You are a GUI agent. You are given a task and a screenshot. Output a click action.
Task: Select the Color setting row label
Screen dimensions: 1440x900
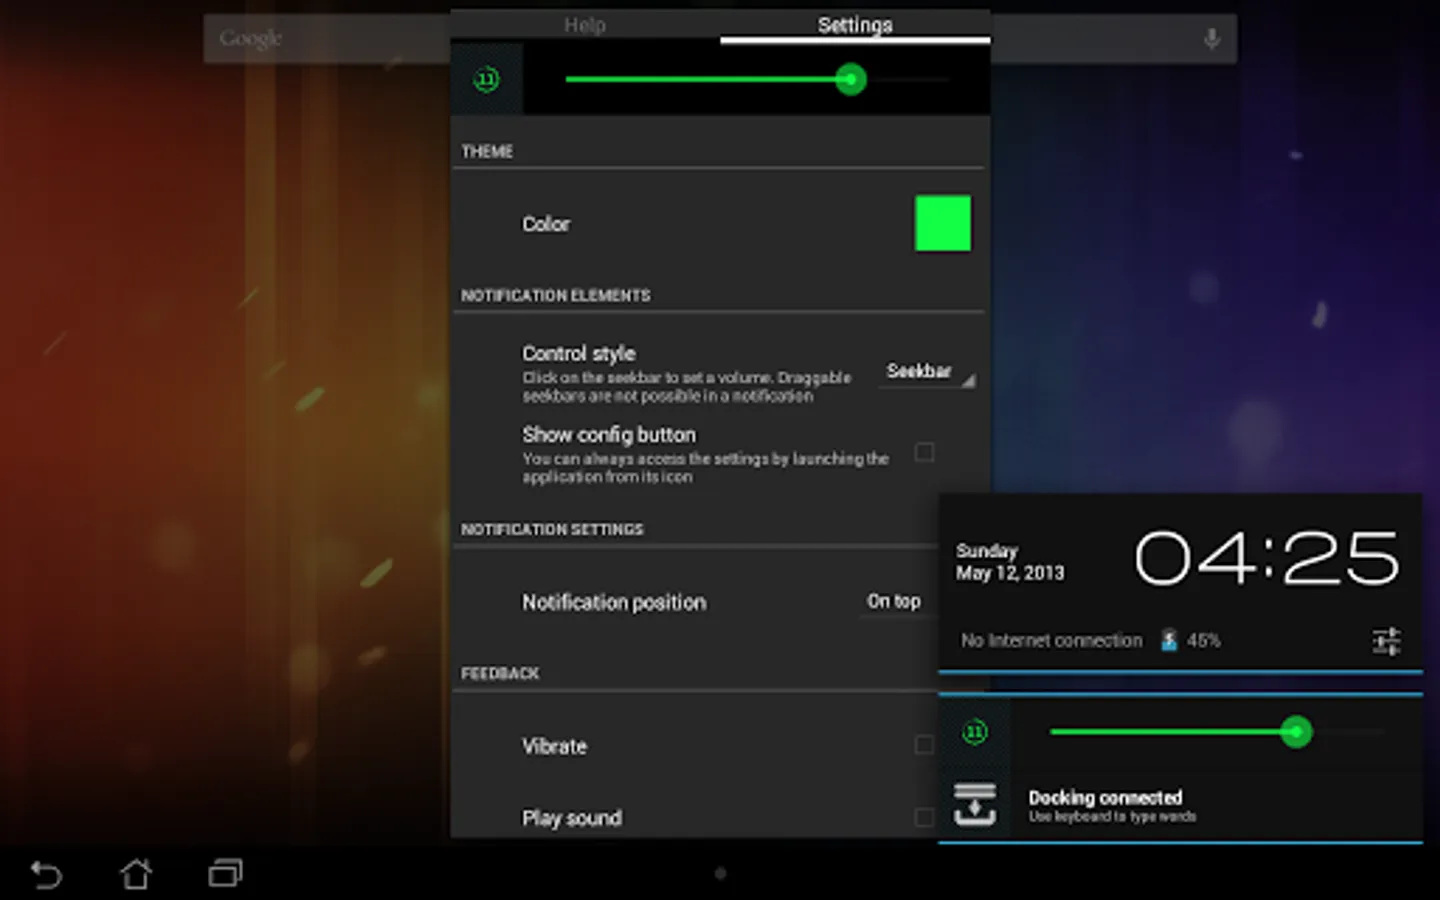click(x=546, y=224)
